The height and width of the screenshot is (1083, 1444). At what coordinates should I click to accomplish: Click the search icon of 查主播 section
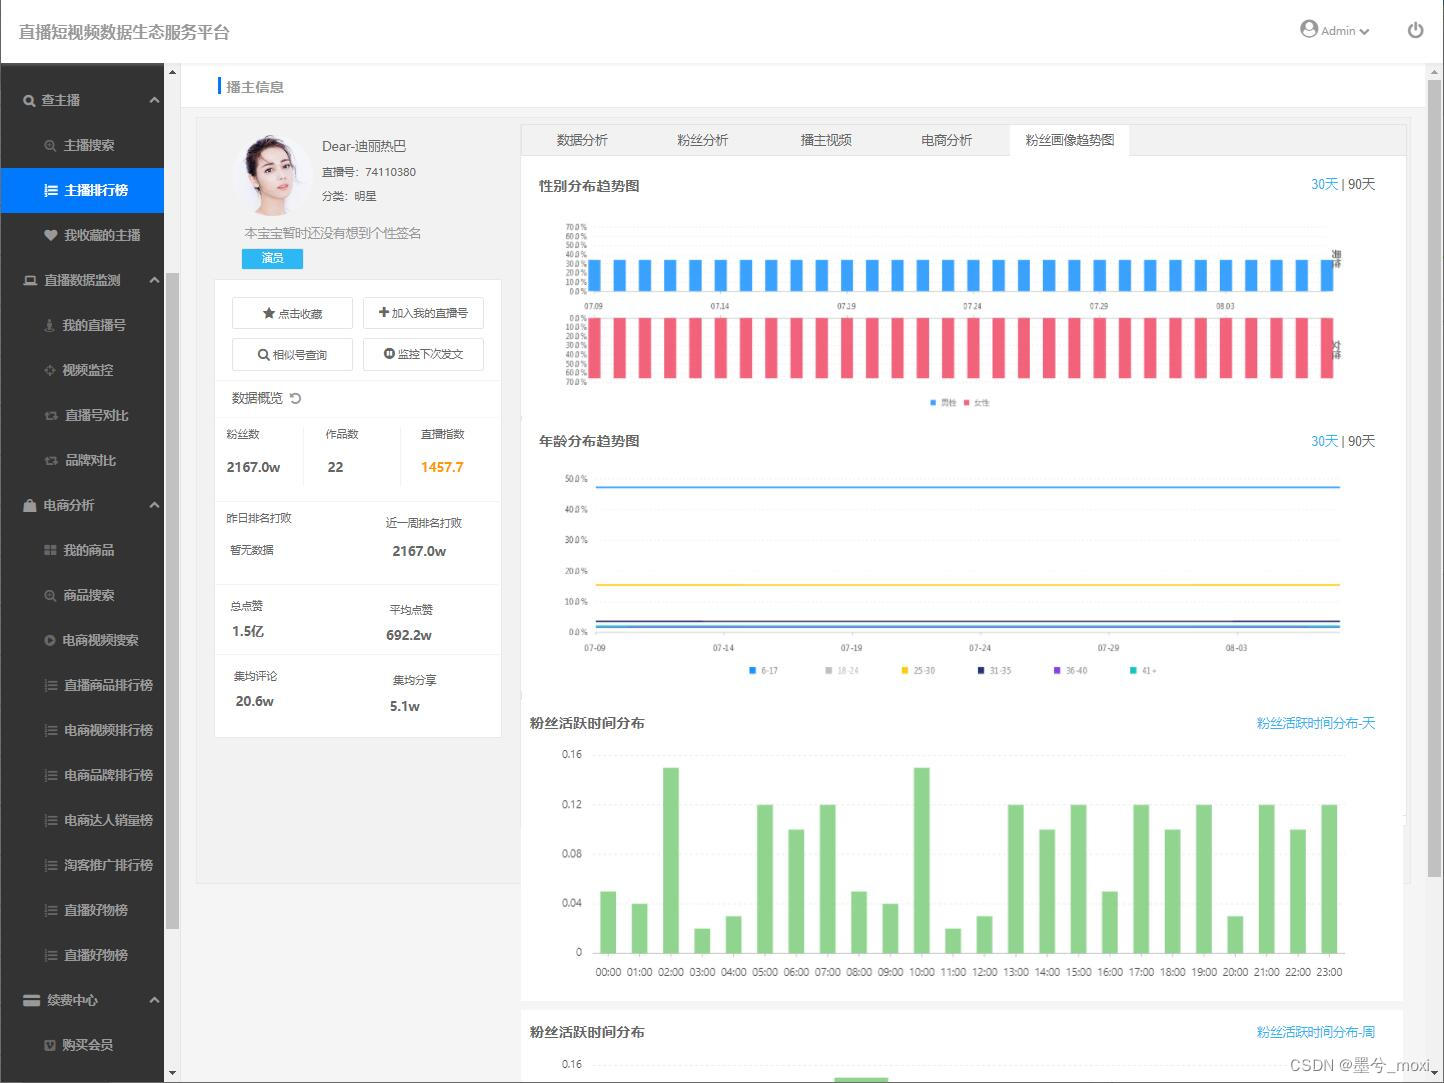29,101
